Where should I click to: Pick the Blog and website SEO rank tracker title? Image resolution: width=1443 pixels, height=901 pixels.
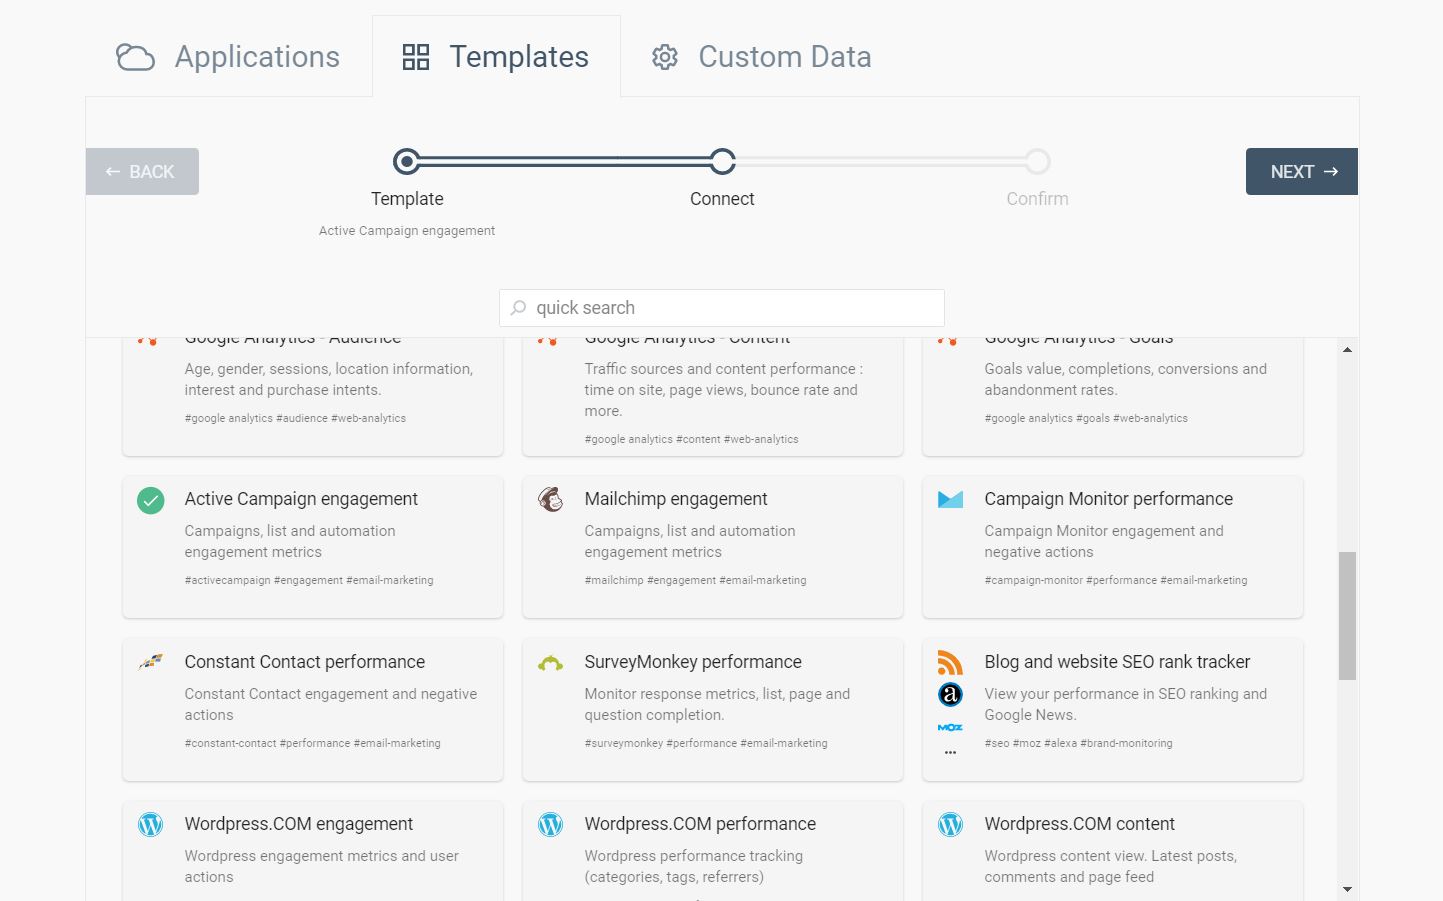pos(1117,662)
